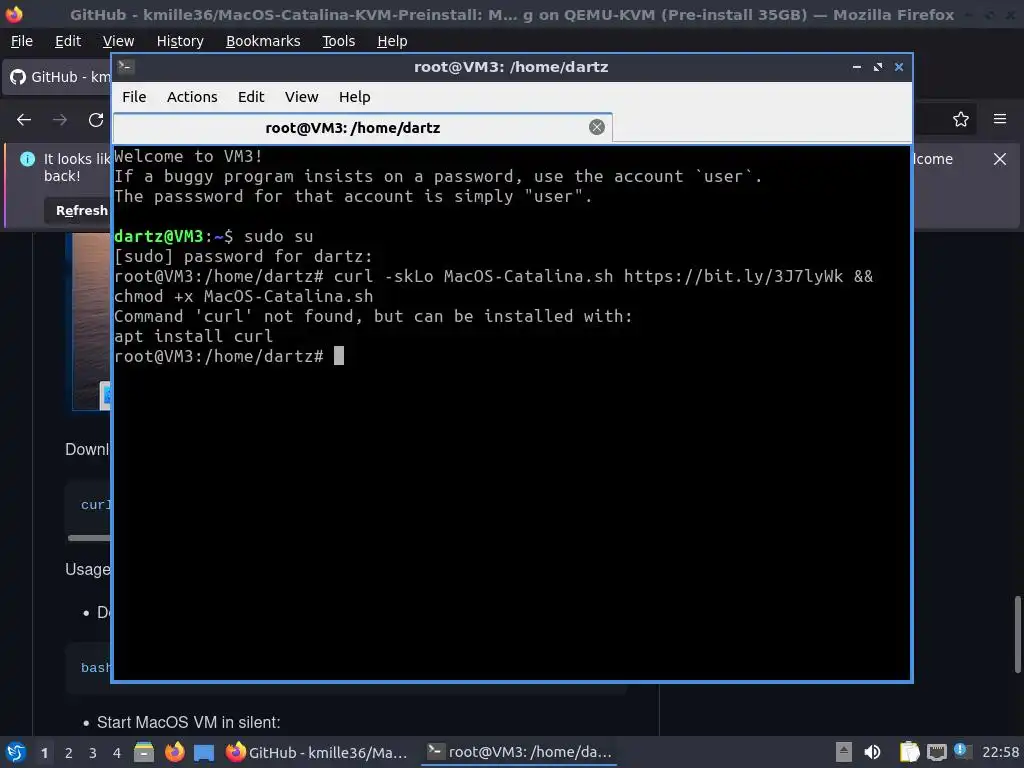Click the 'apt install curl' line in the terminal

pos(193,336)
